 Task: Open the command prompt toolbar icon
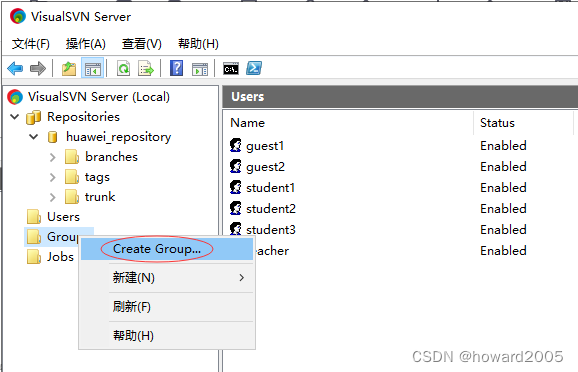point(231,69)
